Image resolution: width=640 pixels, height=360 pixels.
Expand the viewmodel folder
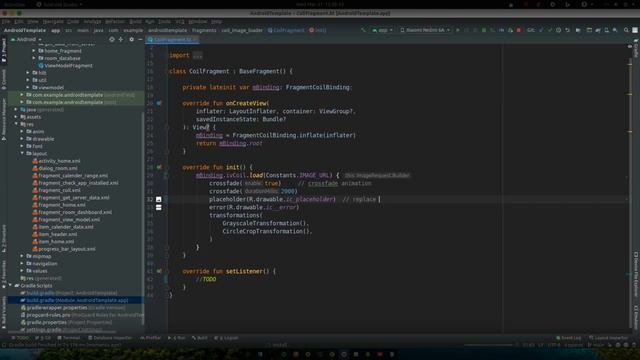click(x=28, y=88)
